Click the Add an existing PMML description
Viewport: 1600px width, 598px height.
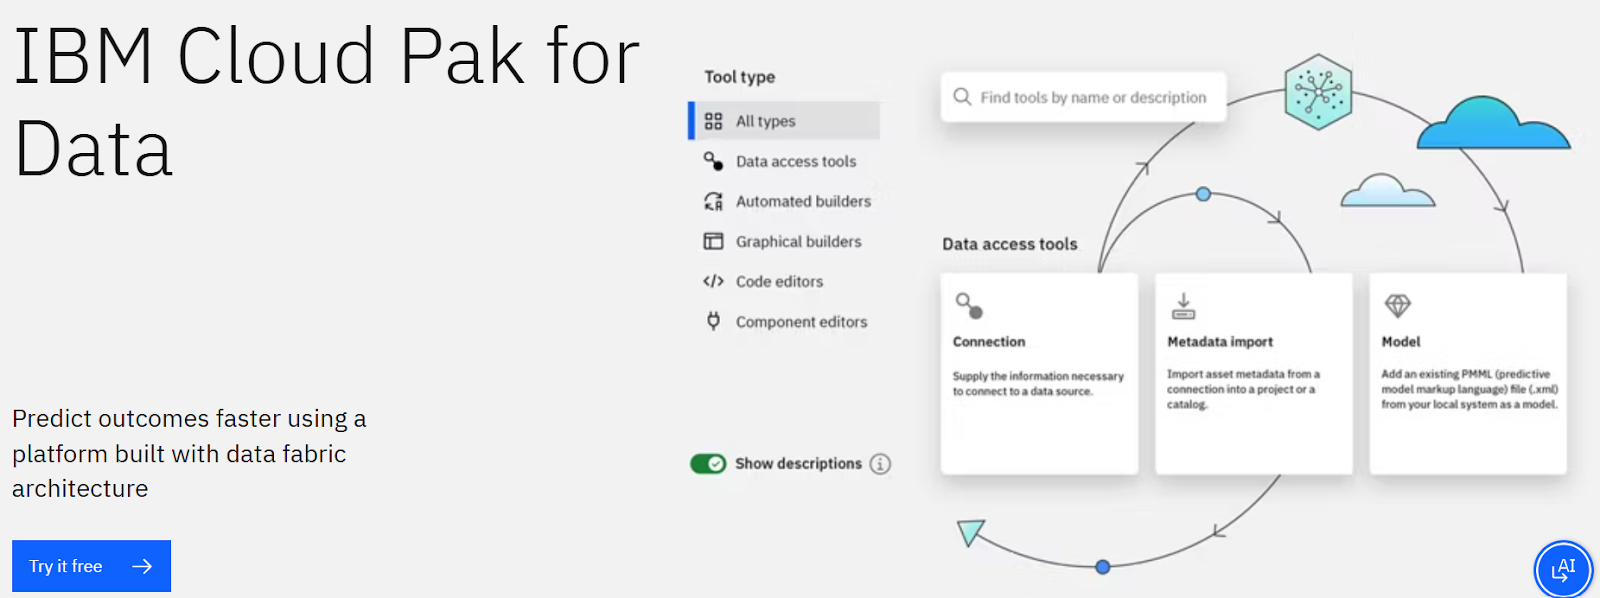pyautogui.click(x=1470, y=389)
